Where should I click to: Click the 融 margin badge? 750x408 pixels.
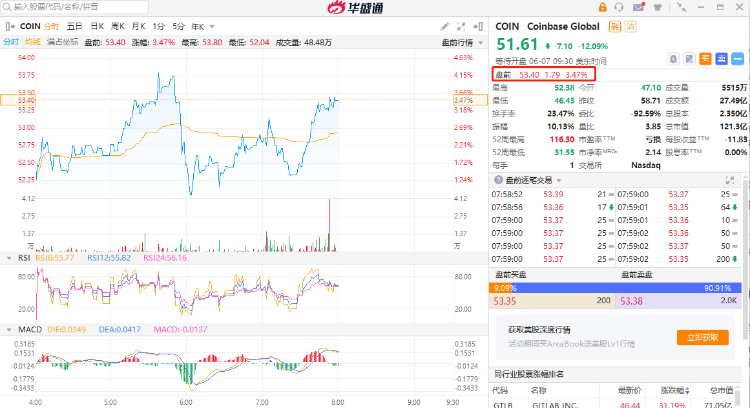[x=615, y=27]
